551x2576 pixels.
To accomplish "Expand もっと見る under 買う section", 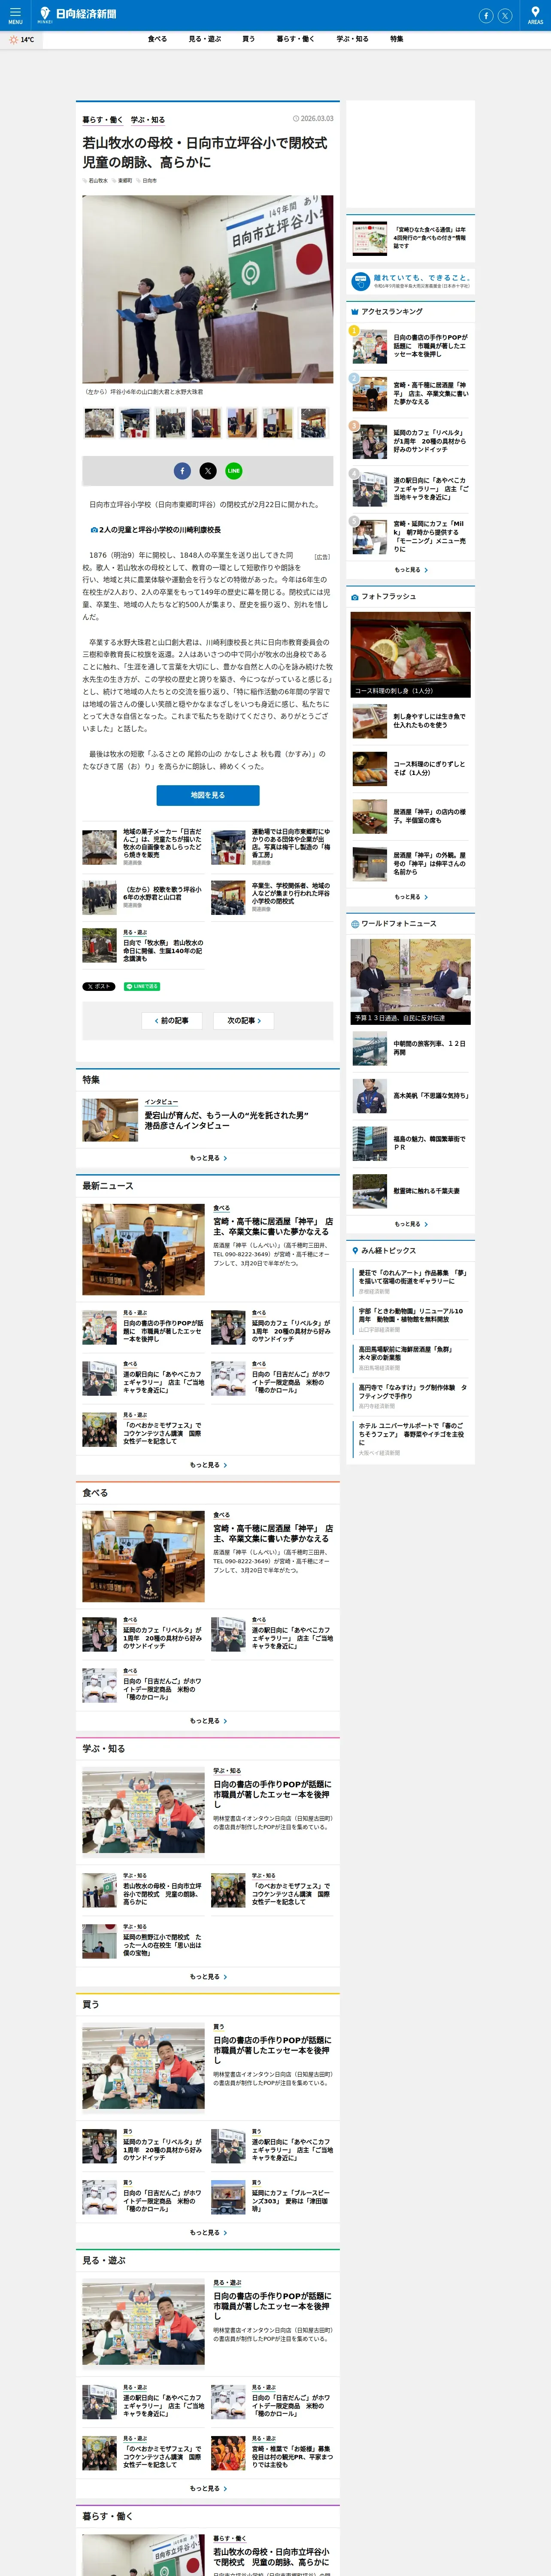I will point(208,2233).
